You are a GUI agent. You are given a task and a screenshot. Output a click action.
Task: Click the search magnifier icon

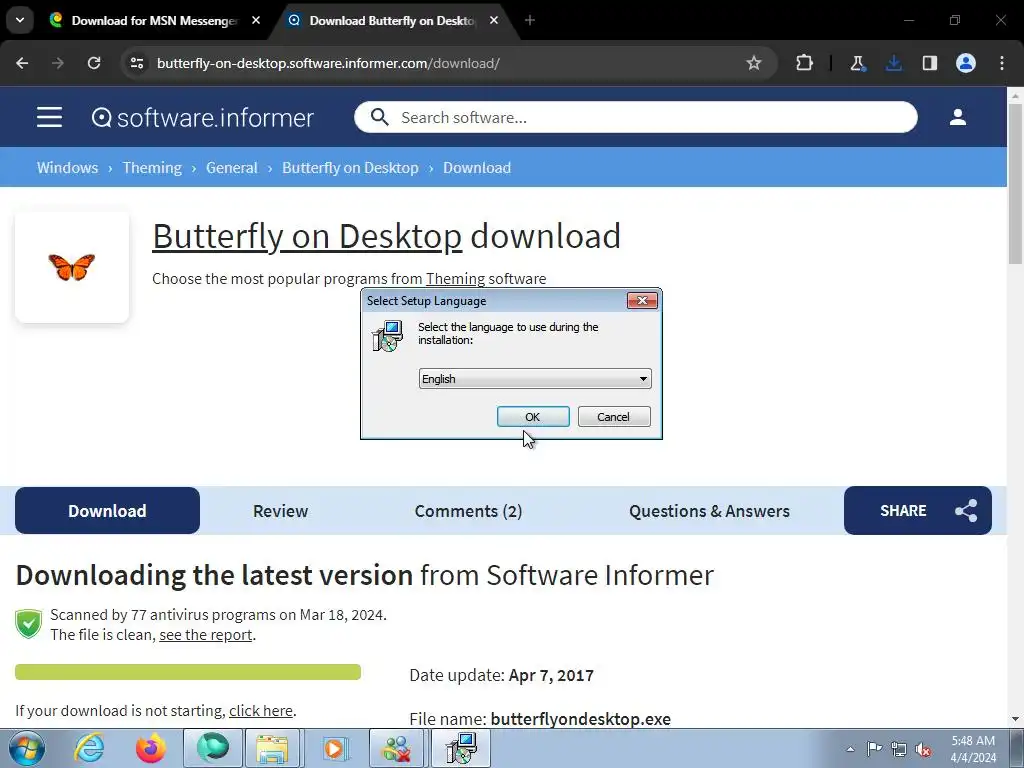coord(379,118)
